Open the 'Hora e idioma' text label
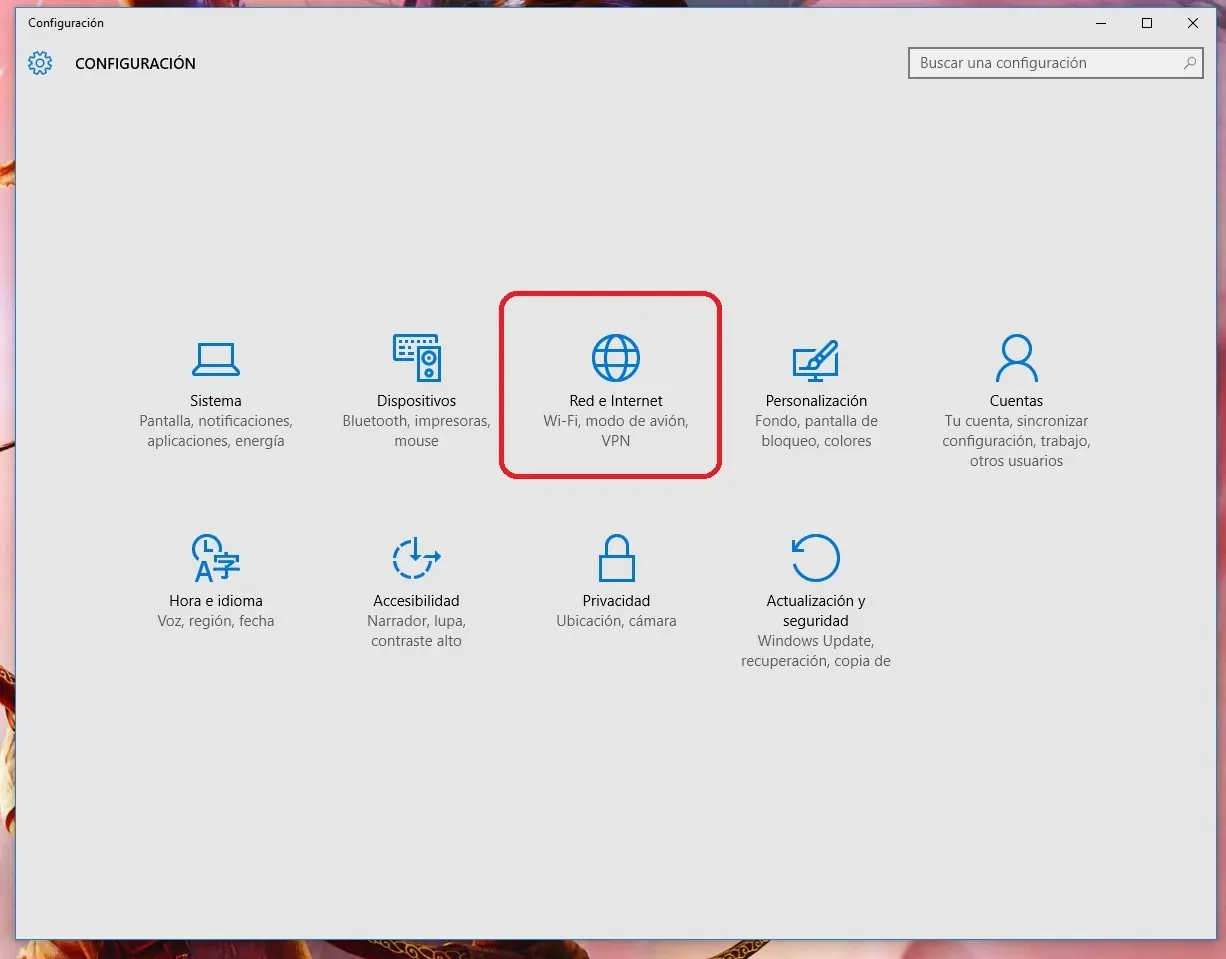Image resolution: width=1226 pixels, height=959 pixels. click(216, 601)
